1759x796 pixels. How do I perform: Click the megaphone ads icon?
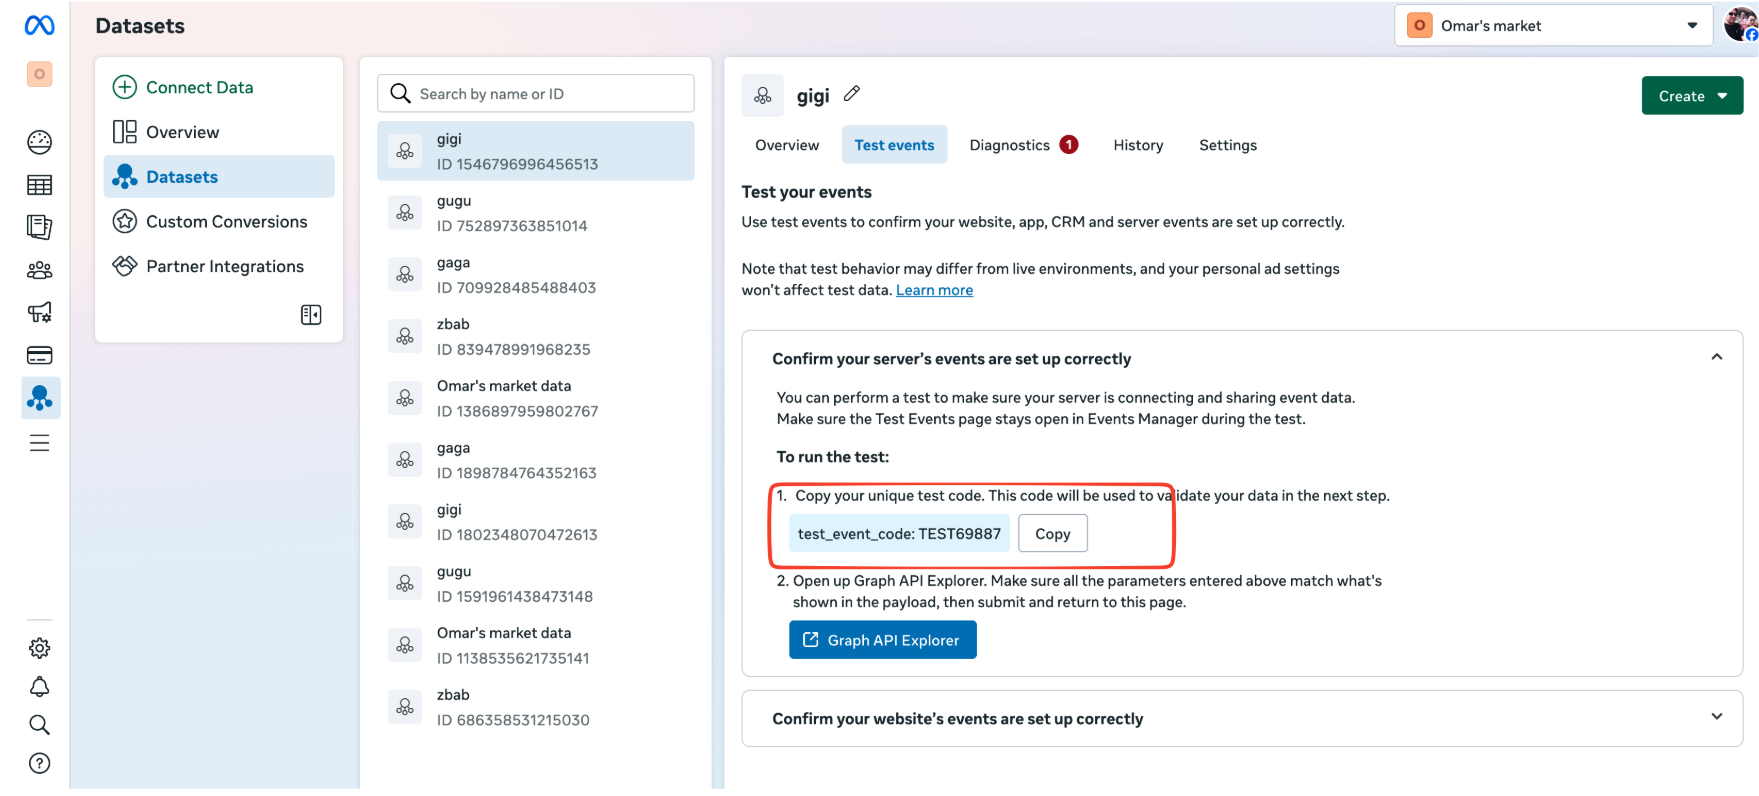[x=39, y=313]
